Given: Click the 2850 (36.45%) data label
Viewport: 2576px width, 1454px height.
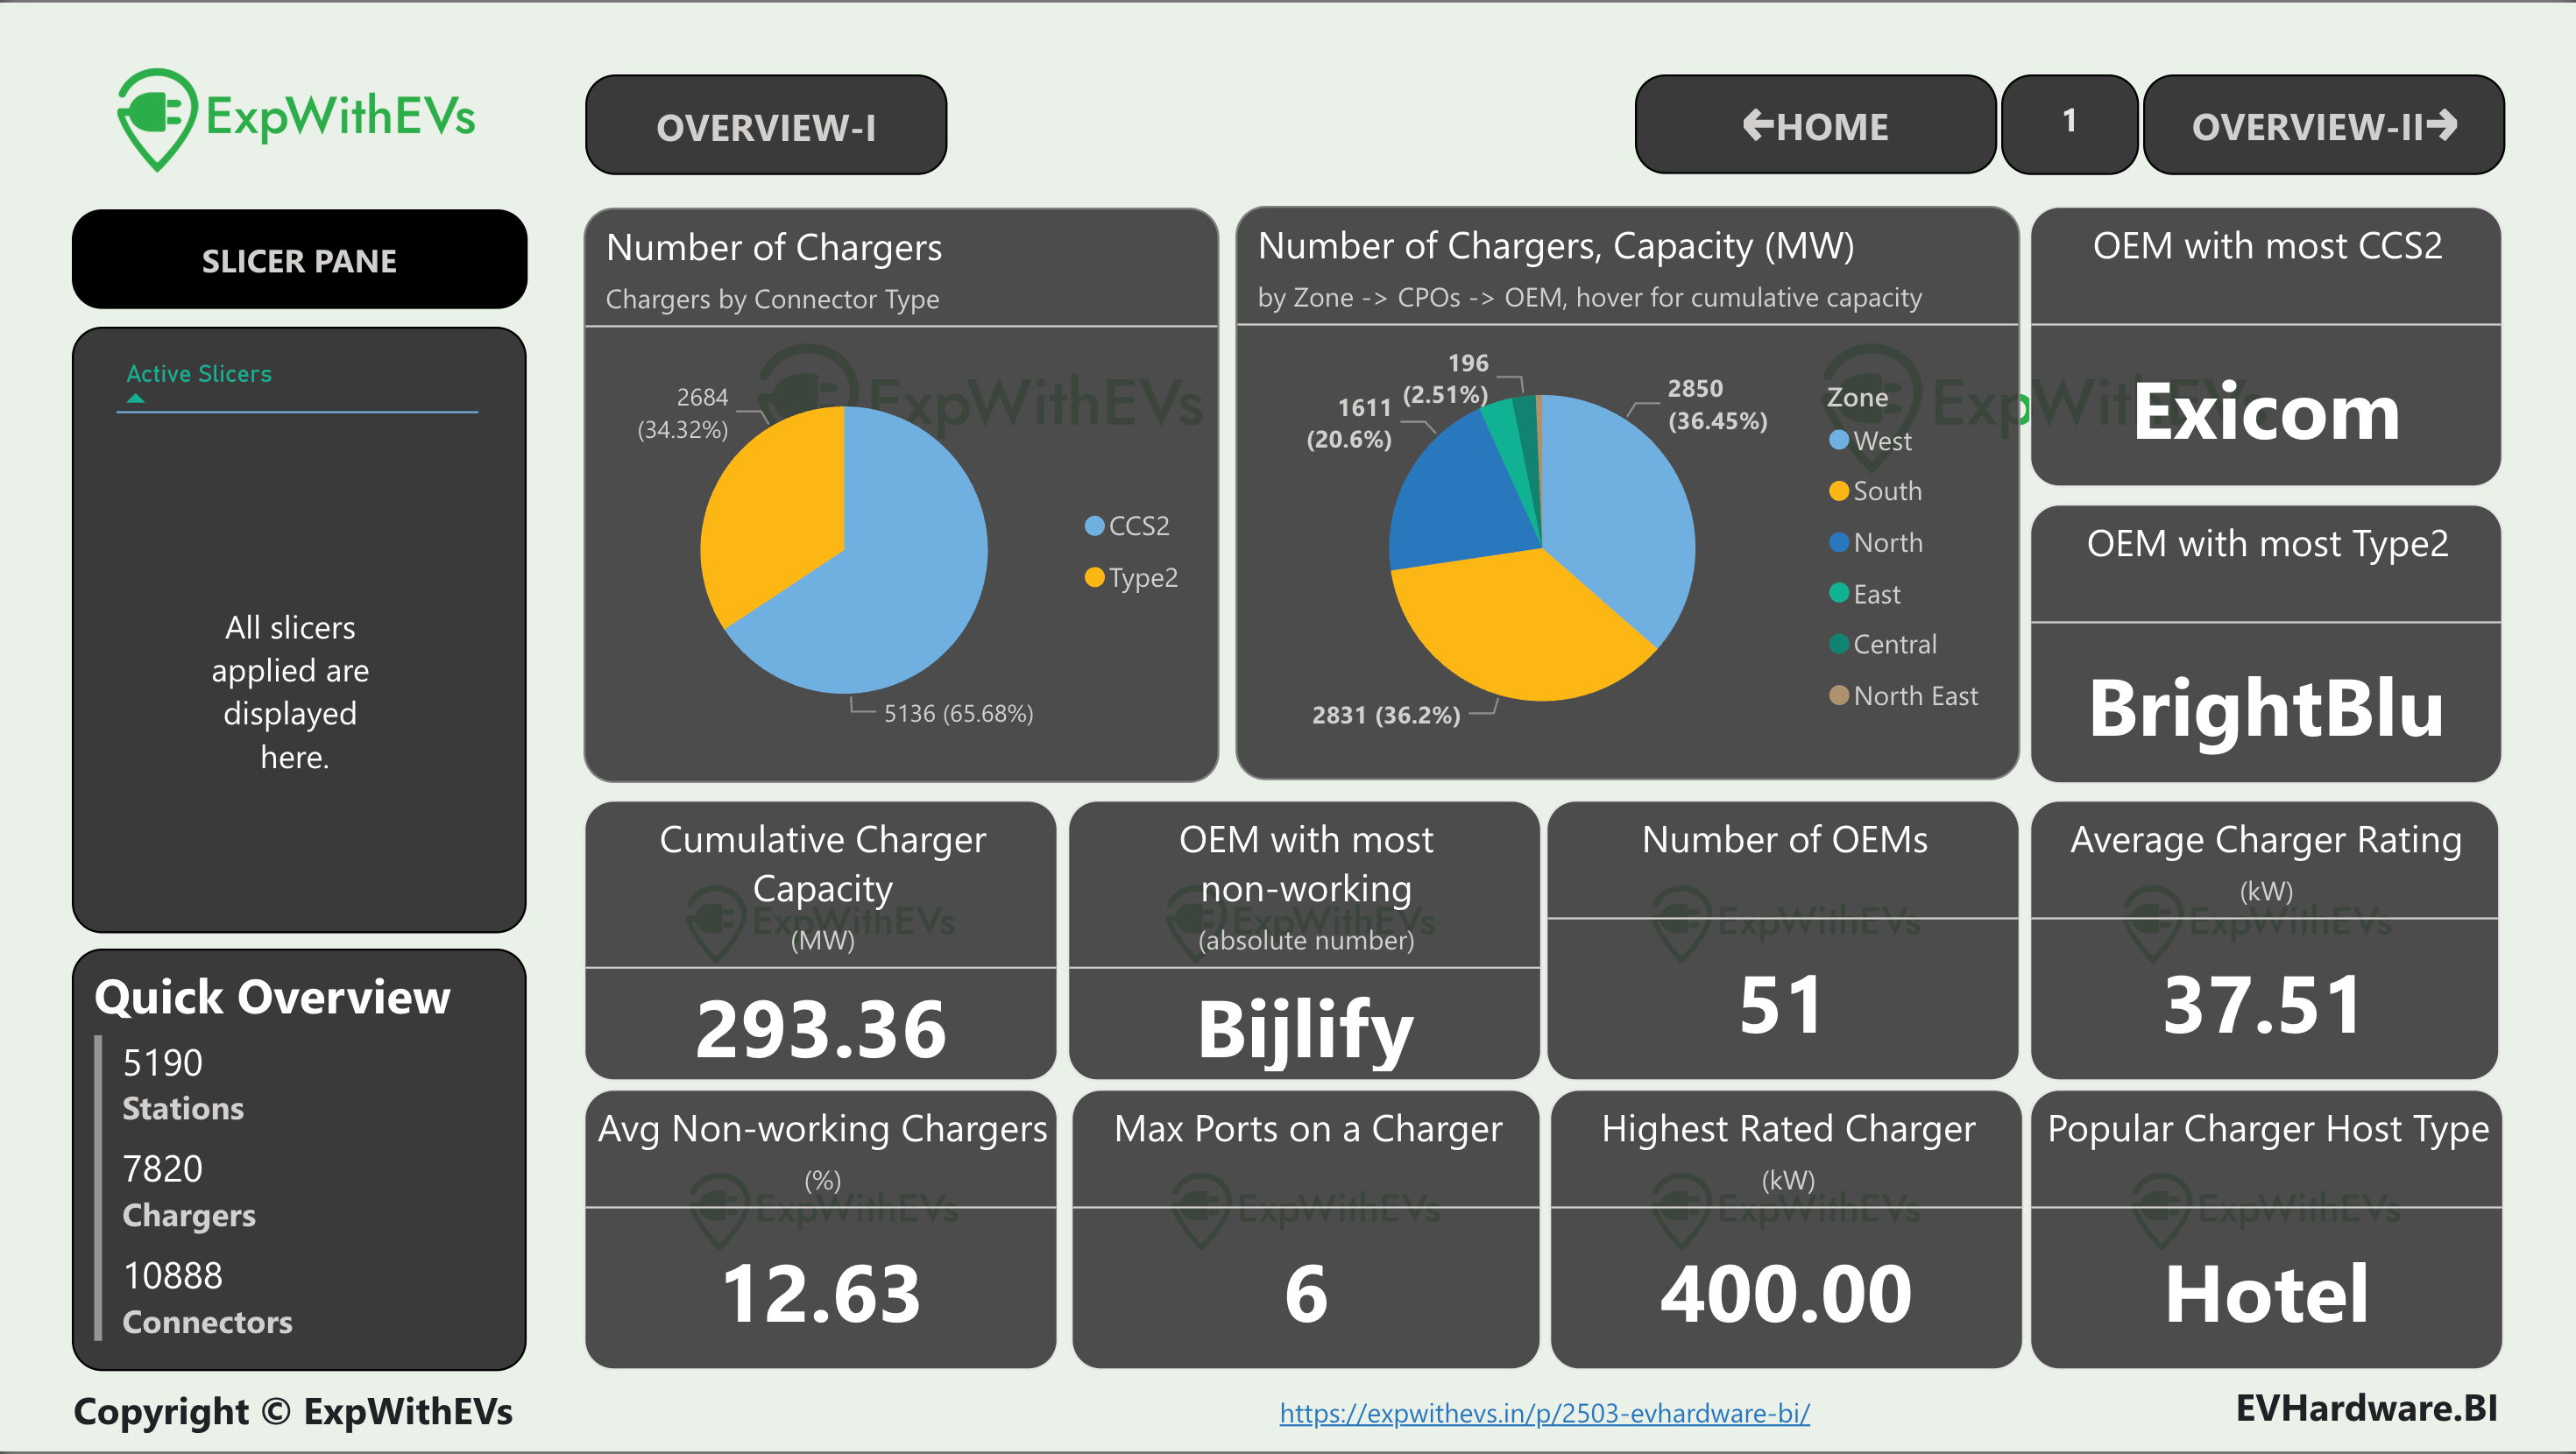Looking at the screenshot, I should pos(1717,404).
